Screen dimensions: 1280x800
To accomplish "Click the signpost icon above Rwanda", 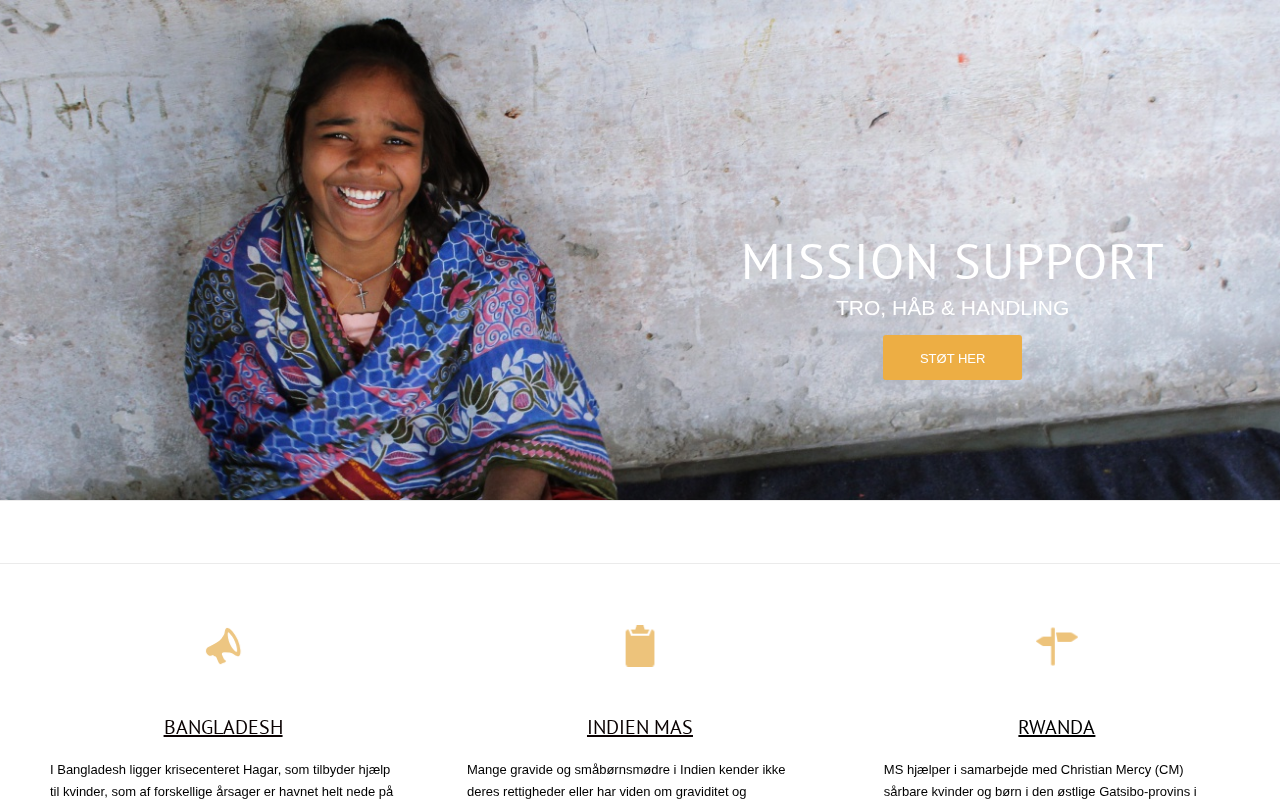I will [x=1057, y=646].
